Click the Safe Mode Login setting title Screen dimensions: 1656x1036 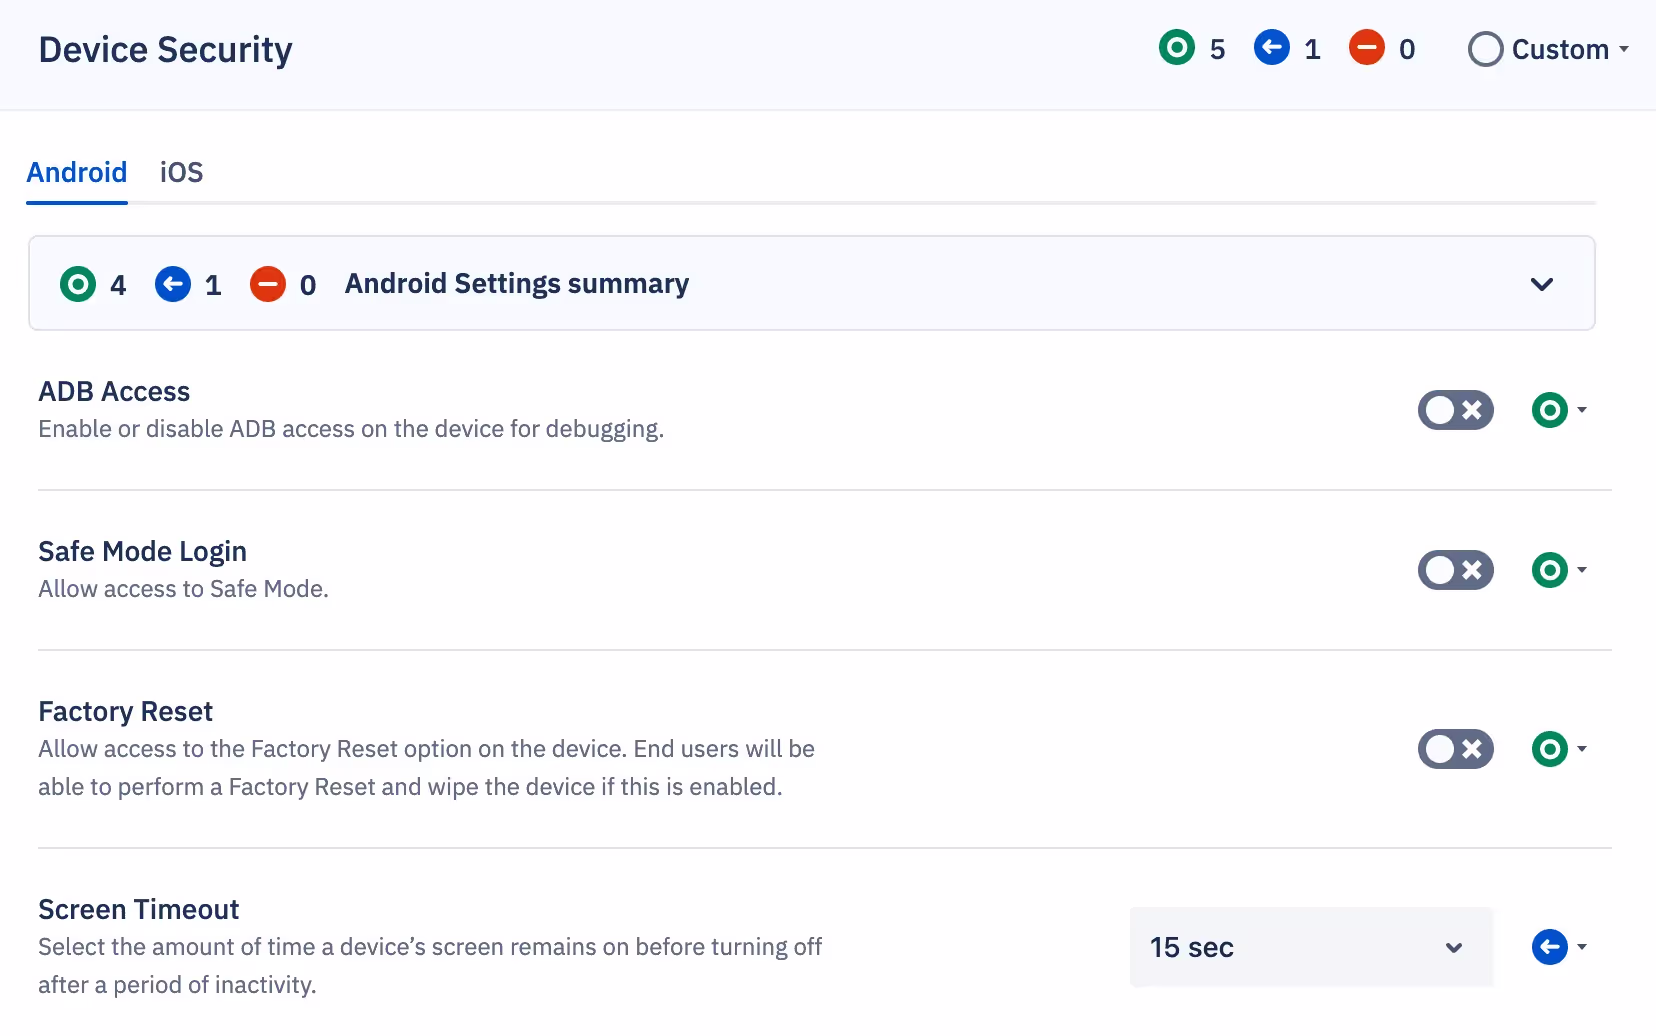142,552
